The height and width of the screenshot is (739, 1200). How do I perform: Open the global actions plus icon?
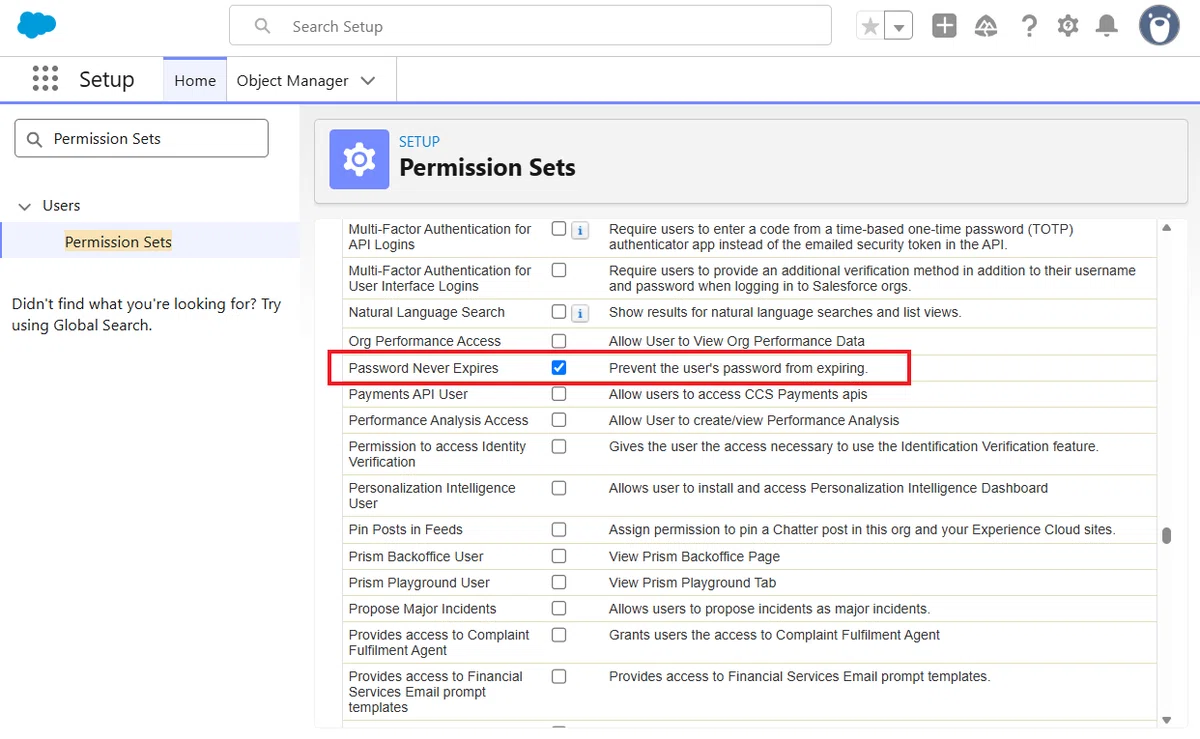pos(944,26)
